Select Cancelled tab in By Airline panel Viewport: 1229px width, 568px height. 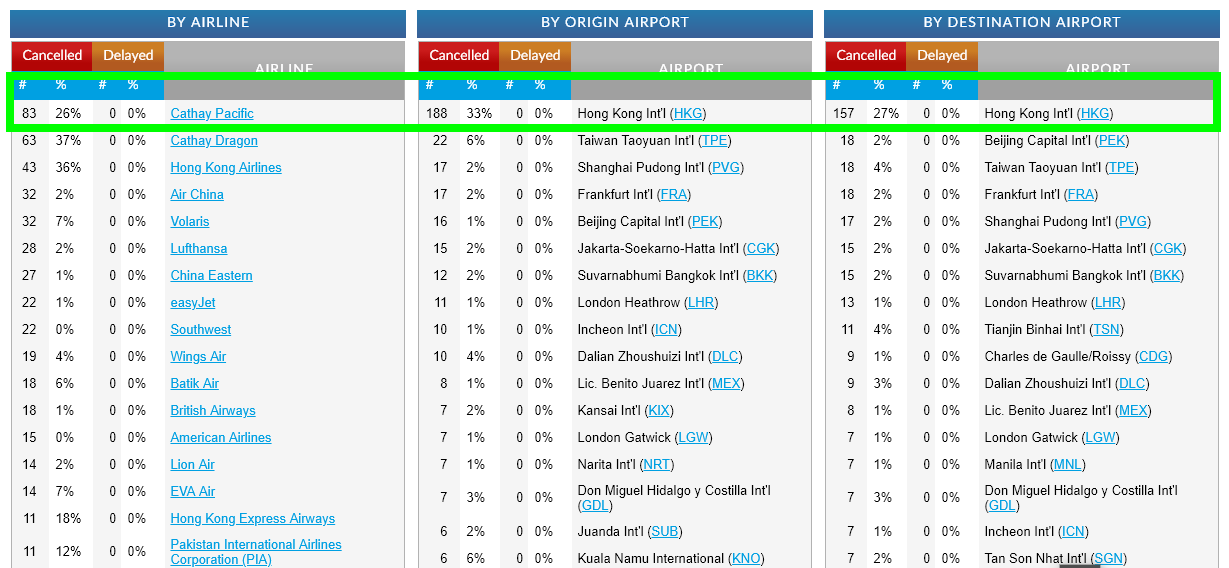click(x=52, y=56)
